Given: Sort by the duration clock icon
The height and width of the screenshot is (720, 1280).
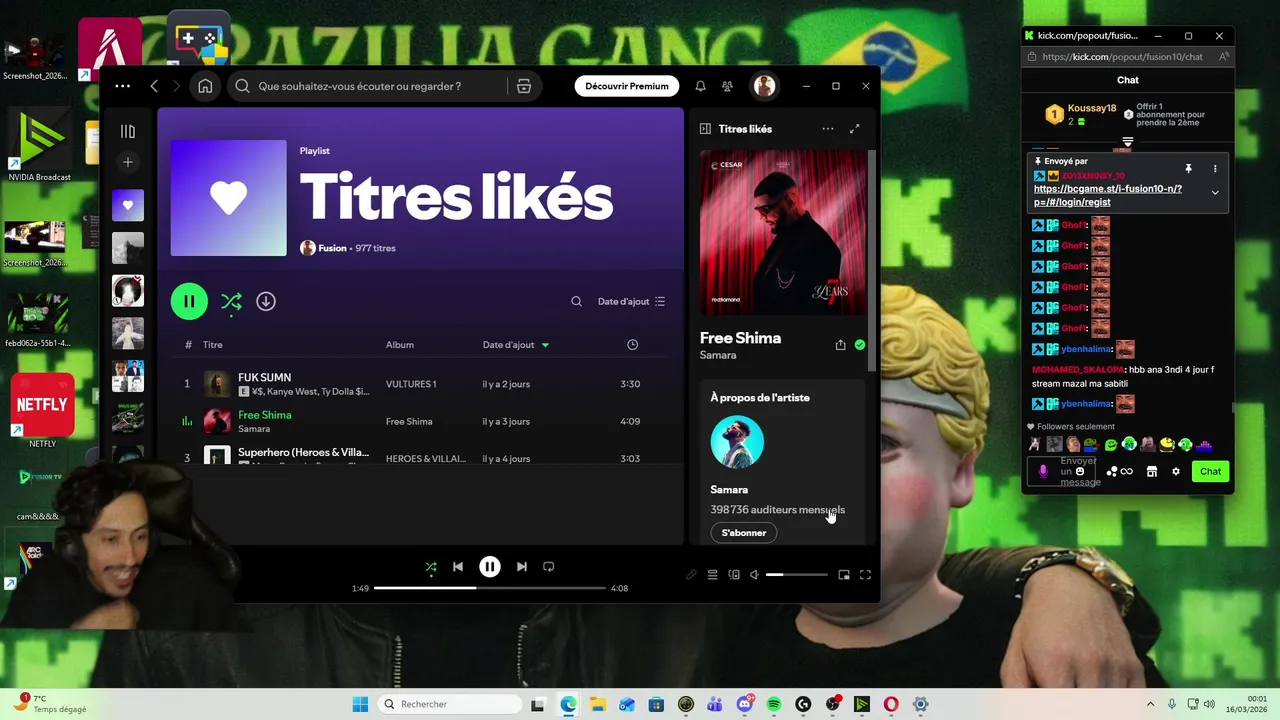Looking at the screenshot, I should 632,345.
